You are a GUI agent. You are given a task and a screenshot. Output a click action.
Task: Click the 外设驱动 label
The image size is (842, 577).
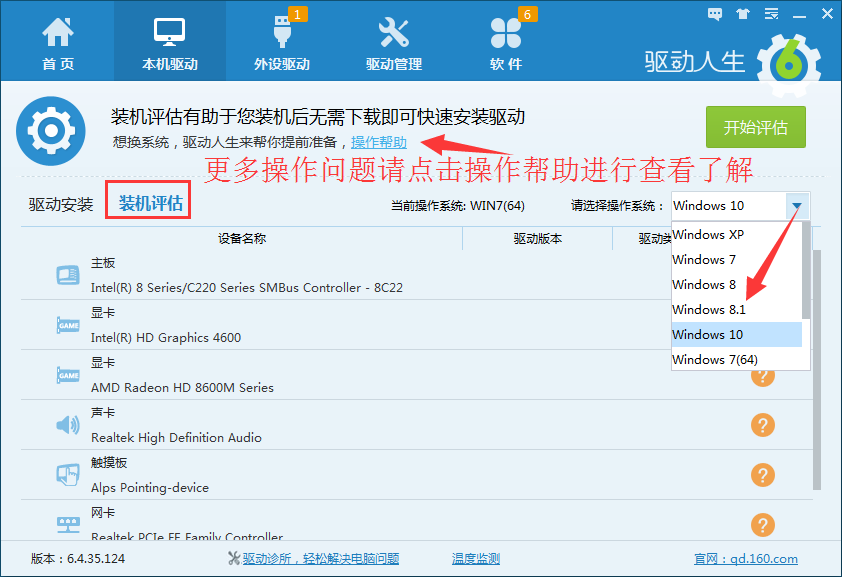[x=282, y=64]
